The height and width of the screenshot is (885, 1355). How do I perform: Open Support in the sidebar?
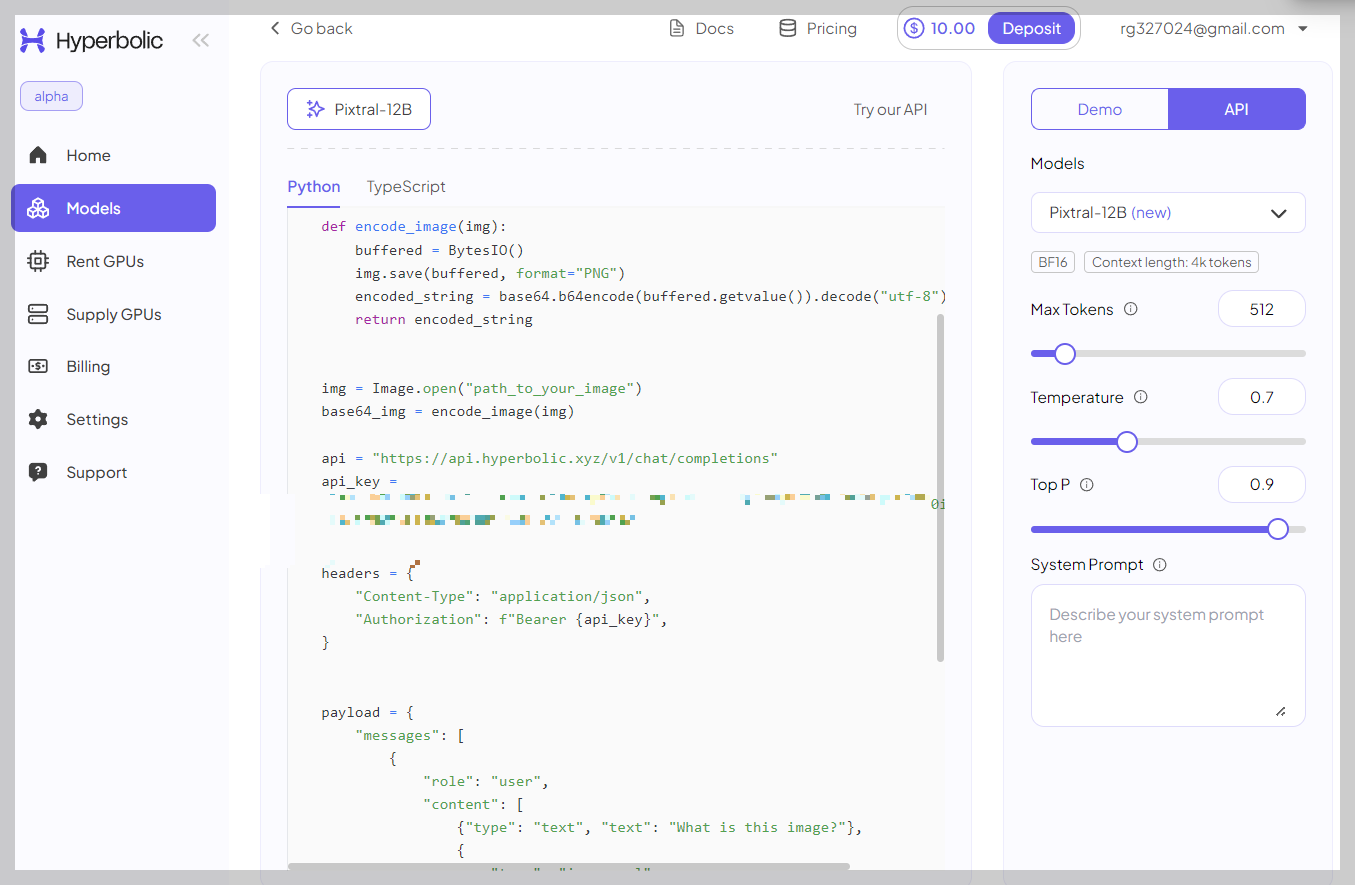tap(113, 472)
